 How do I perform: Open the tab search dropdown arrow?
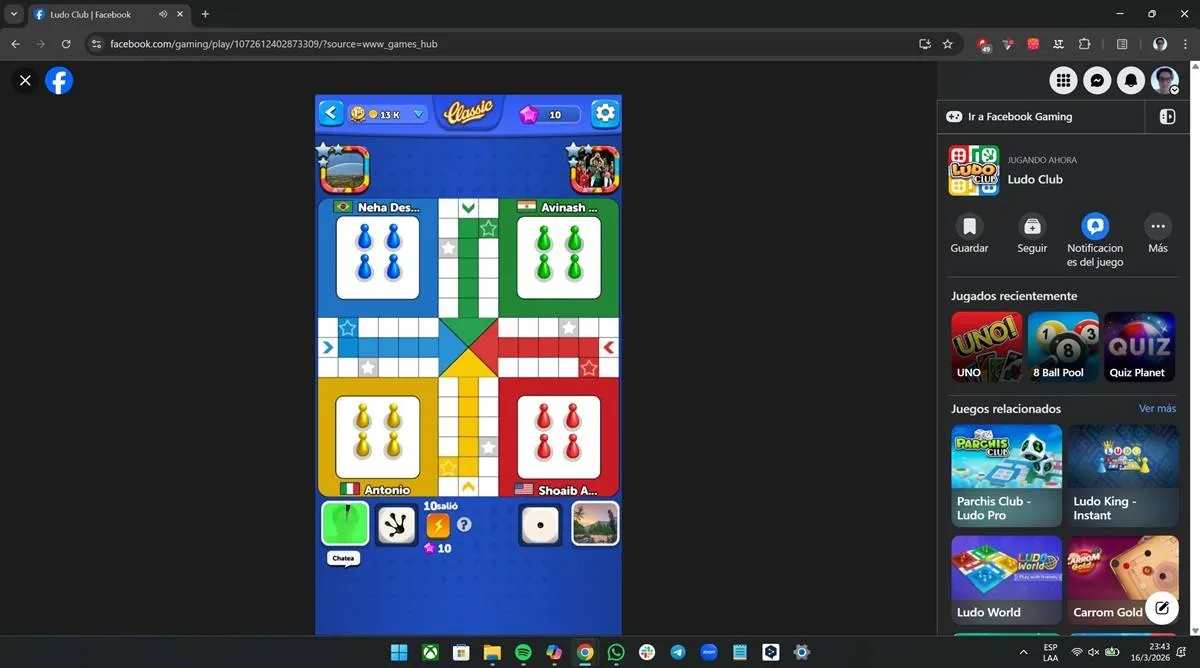pyautogui.click(x=14, y=14)
